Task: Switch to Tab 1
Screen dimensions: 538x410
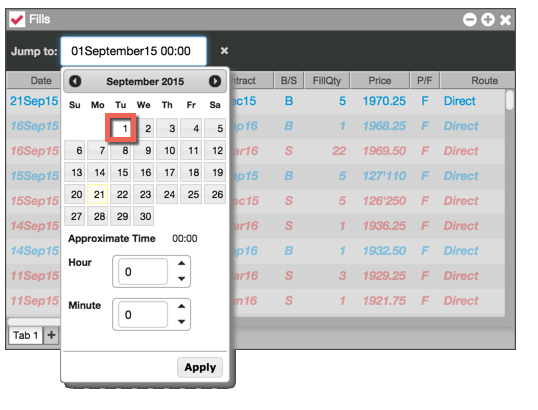Action: pyautogui.click(x=25, y=335)
